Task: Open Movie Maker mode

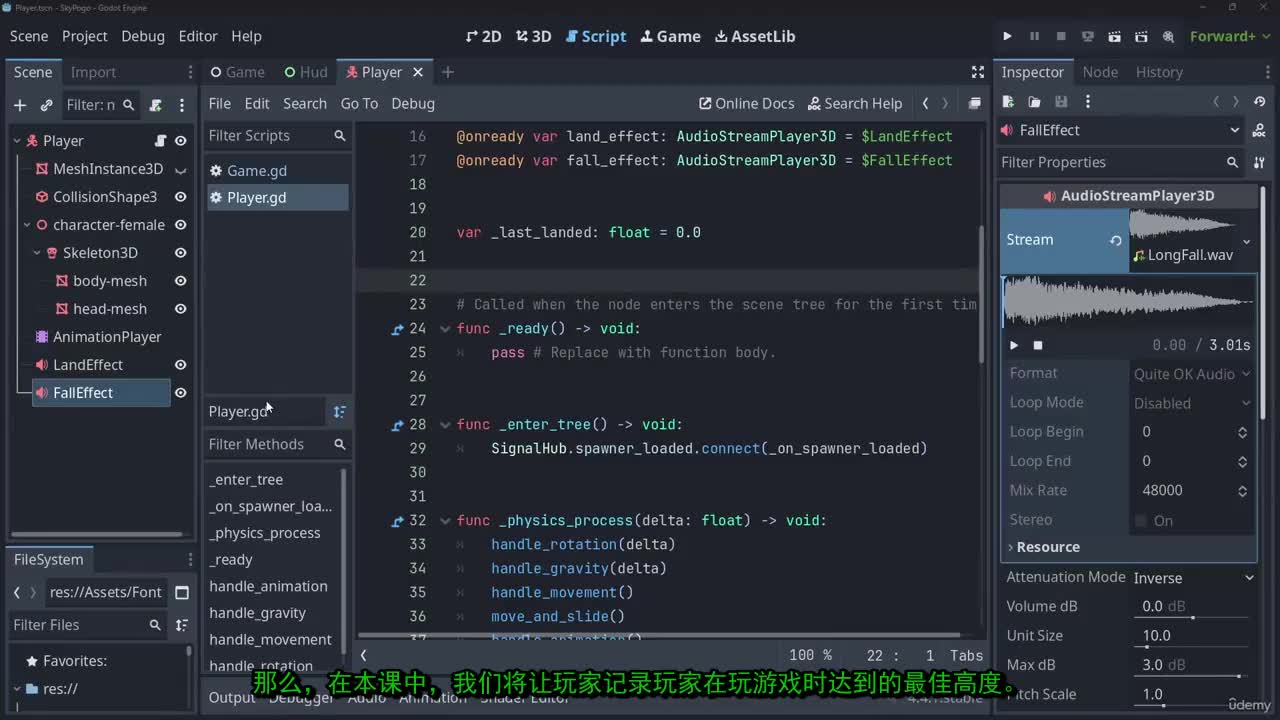Action: coord(1168,37)
